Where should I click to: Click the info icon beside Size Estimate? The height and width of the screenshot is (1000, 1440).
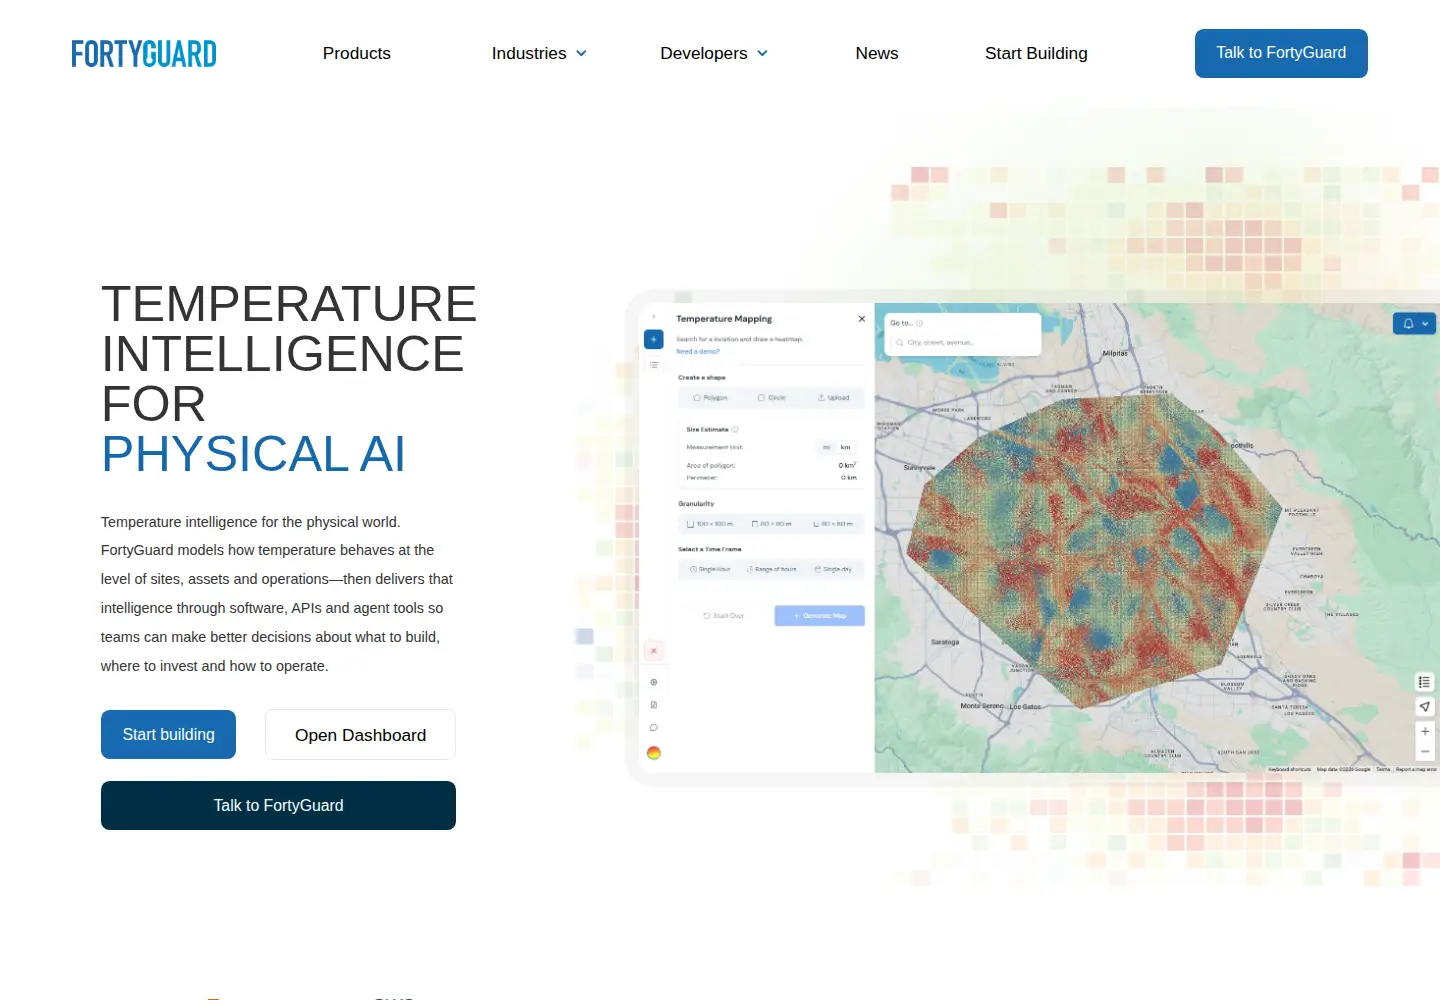click(735, 429)
